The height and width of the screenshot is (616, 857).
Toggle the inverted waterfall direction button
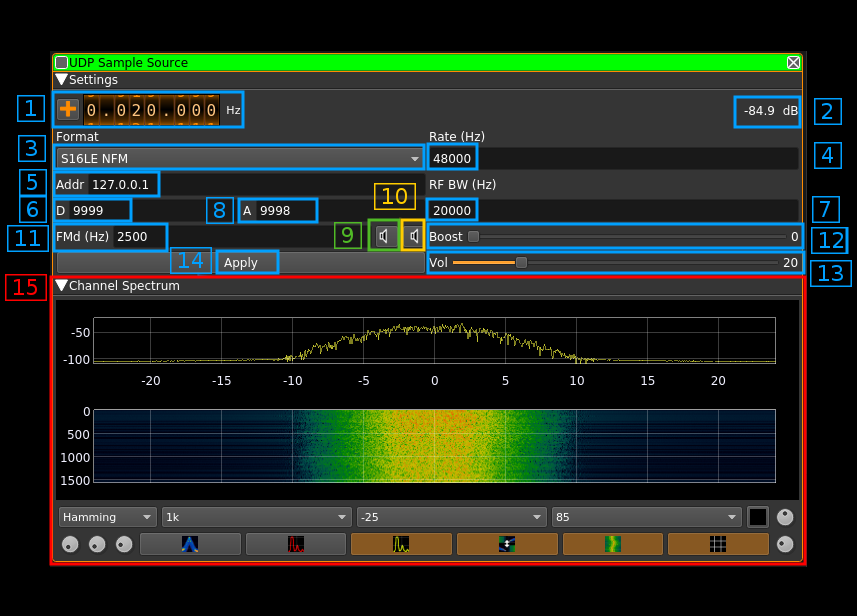click(507, 544)
